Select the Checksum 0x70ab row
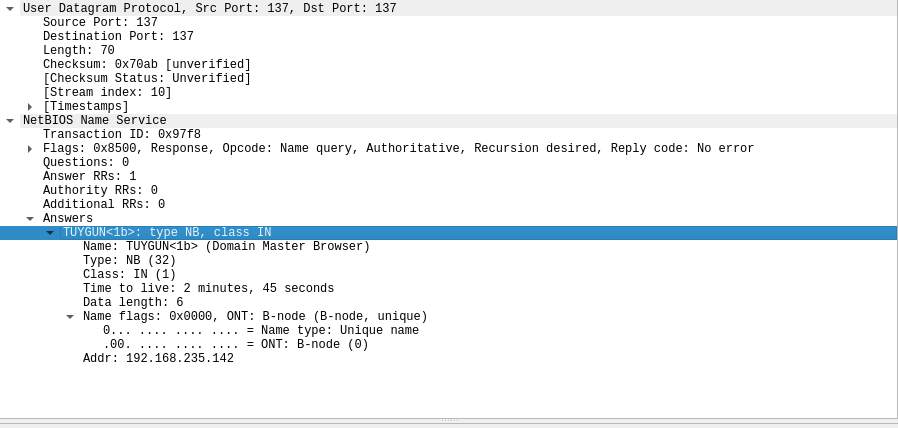Image resolution: width=898 pixels, height=428 pixels. [x=147, y=64]
